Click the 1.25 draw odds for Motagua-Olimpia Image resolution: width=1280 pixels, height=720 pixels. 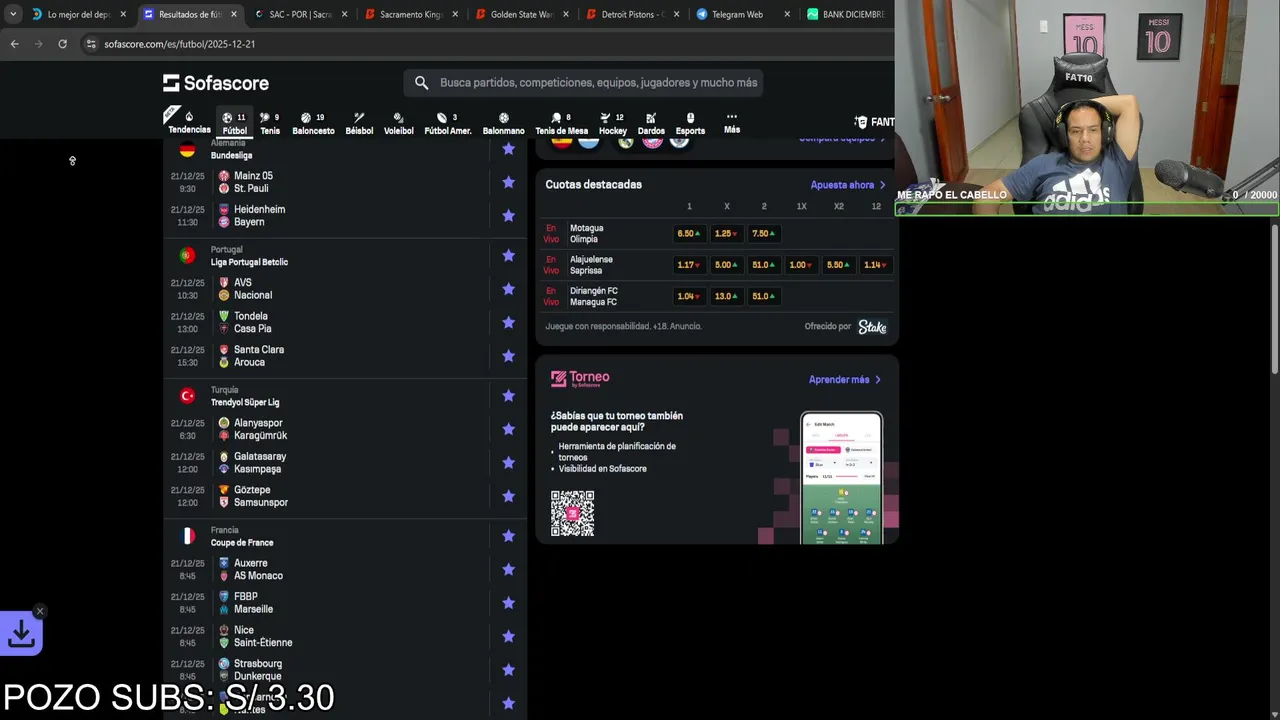coord(726,234)
